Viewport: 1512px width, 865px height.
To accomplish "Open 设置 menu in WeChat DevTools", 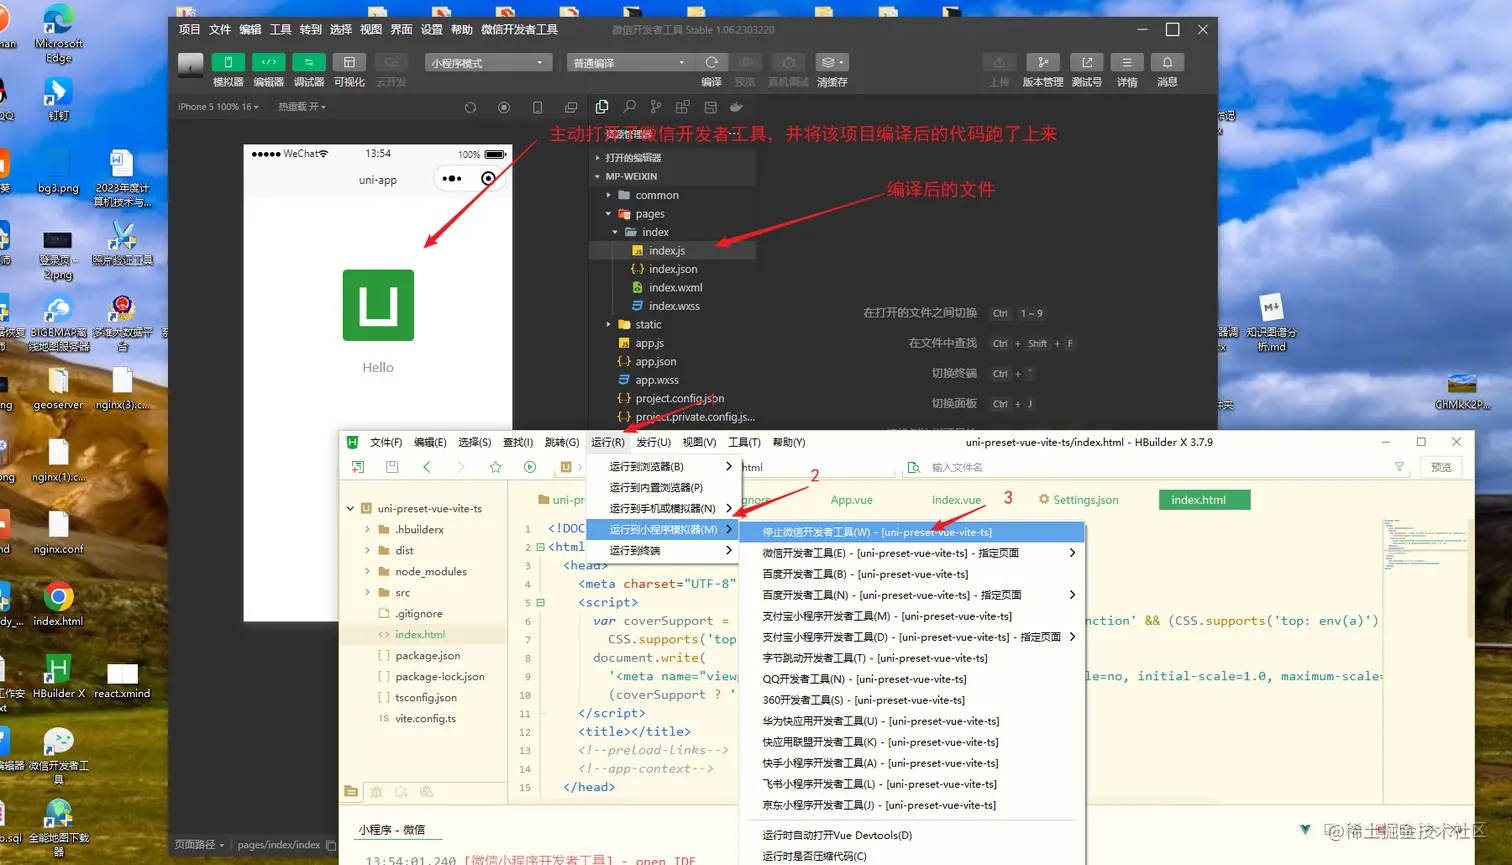I will [432, 30].
